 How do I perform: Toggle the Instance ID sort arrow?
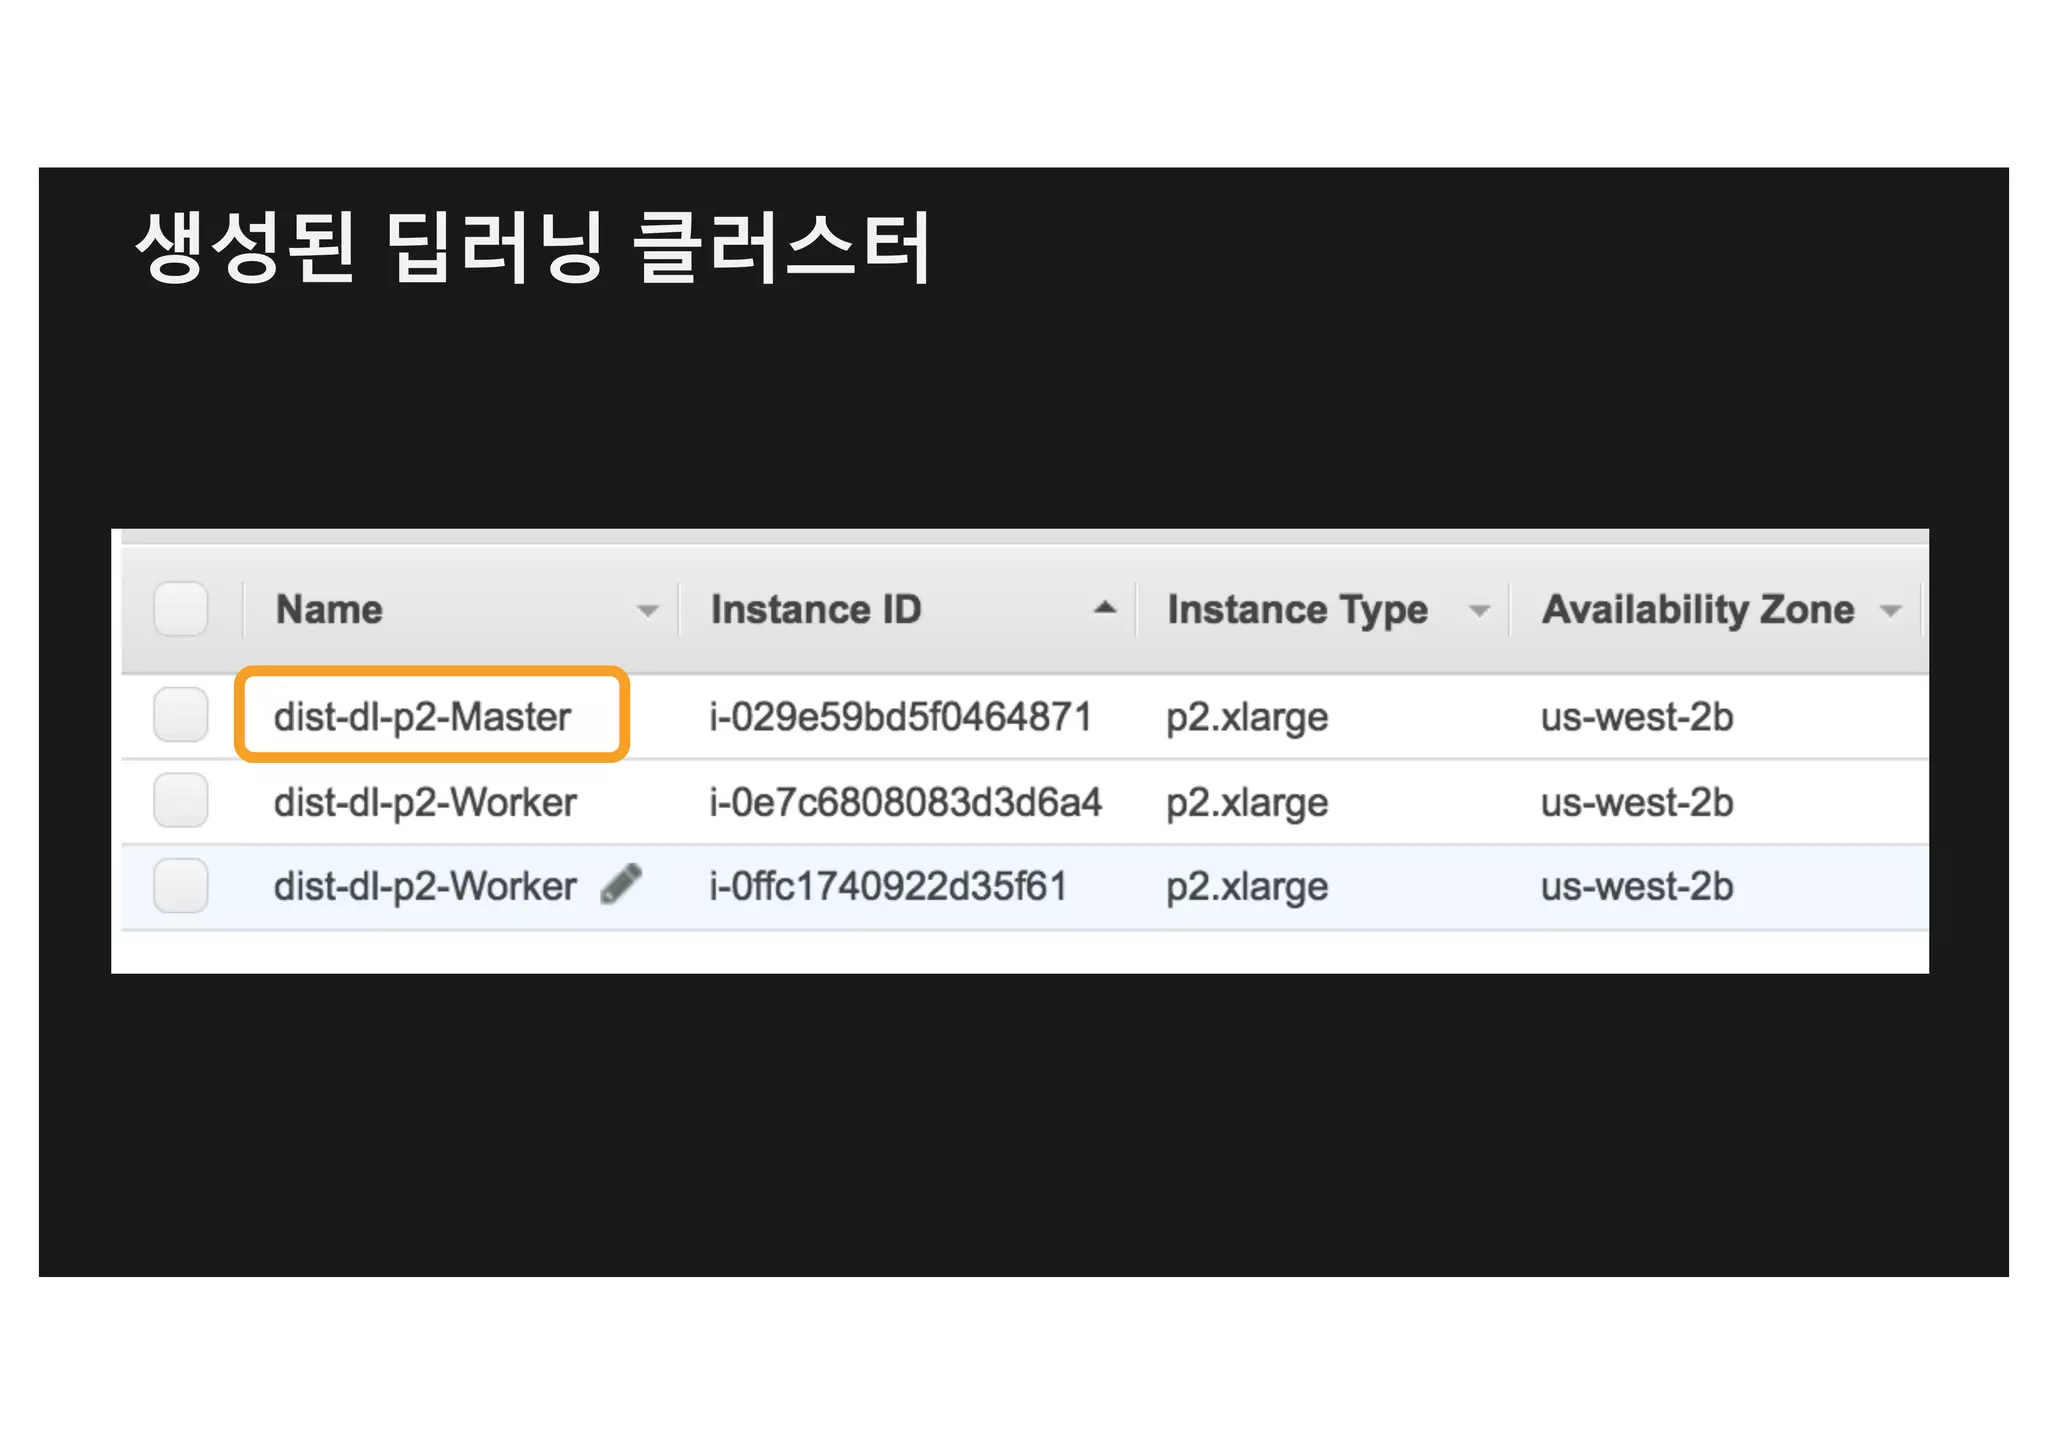click(x=1105, y=608)
